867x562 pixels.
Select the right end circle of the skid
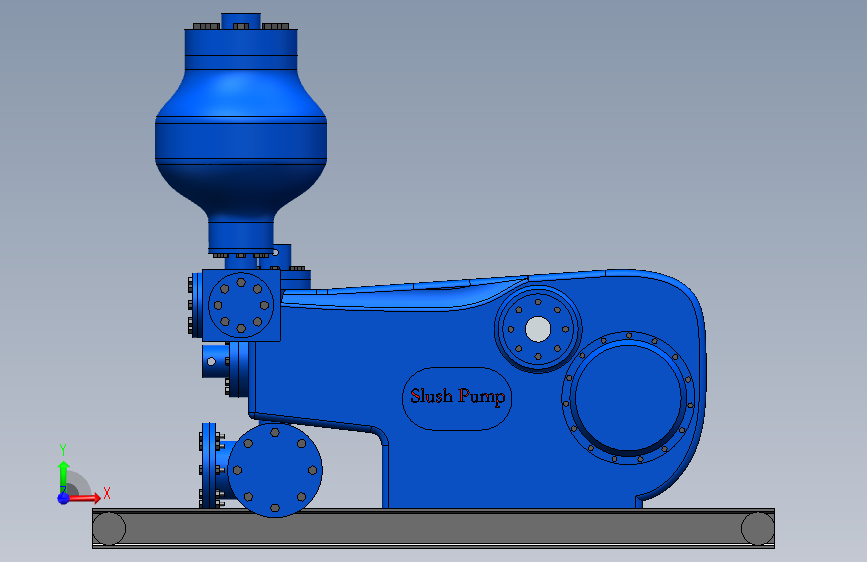coord(758,529)
